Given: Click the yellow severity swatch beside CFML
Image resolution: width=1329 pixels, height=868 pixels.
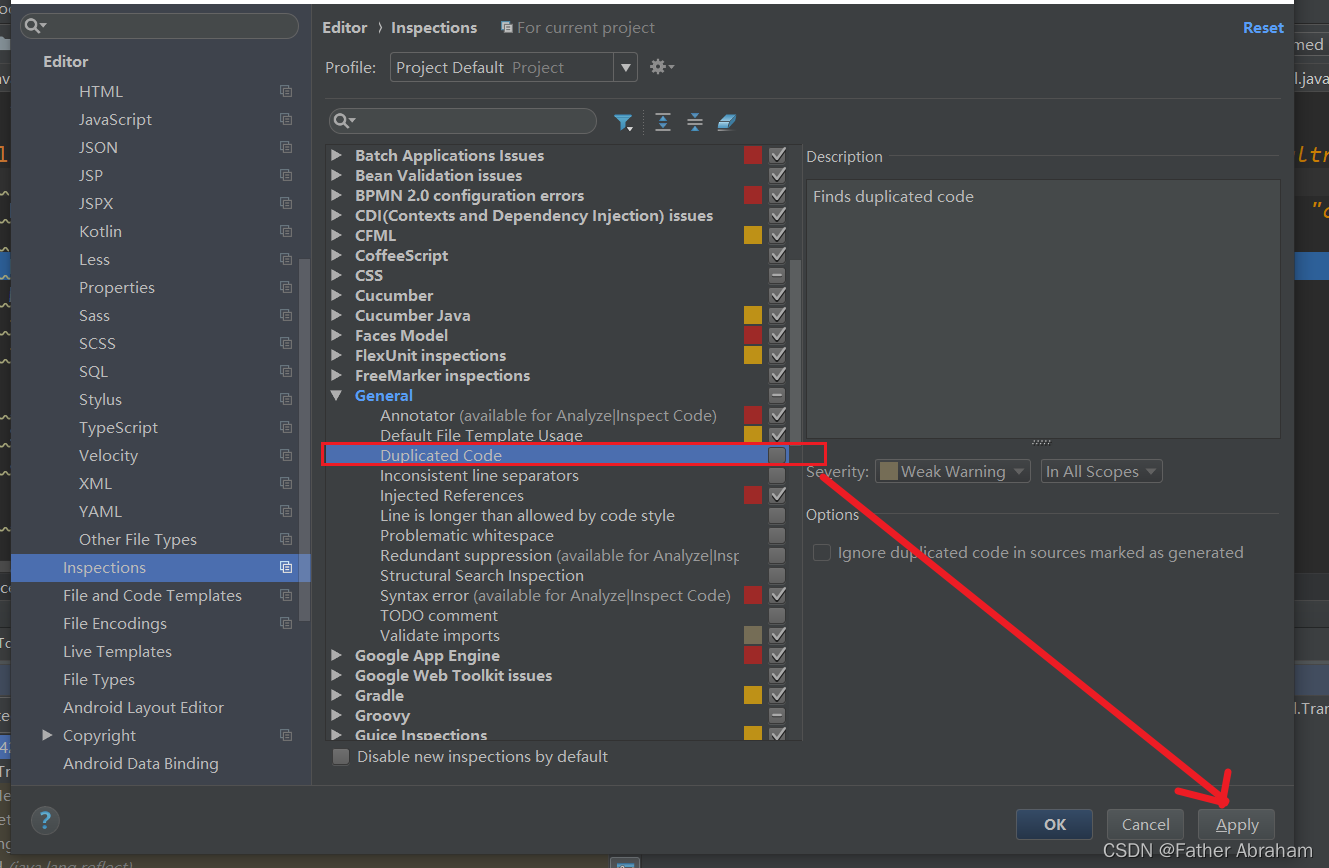Looking at the screenshot, I should [x=753, y=234].
